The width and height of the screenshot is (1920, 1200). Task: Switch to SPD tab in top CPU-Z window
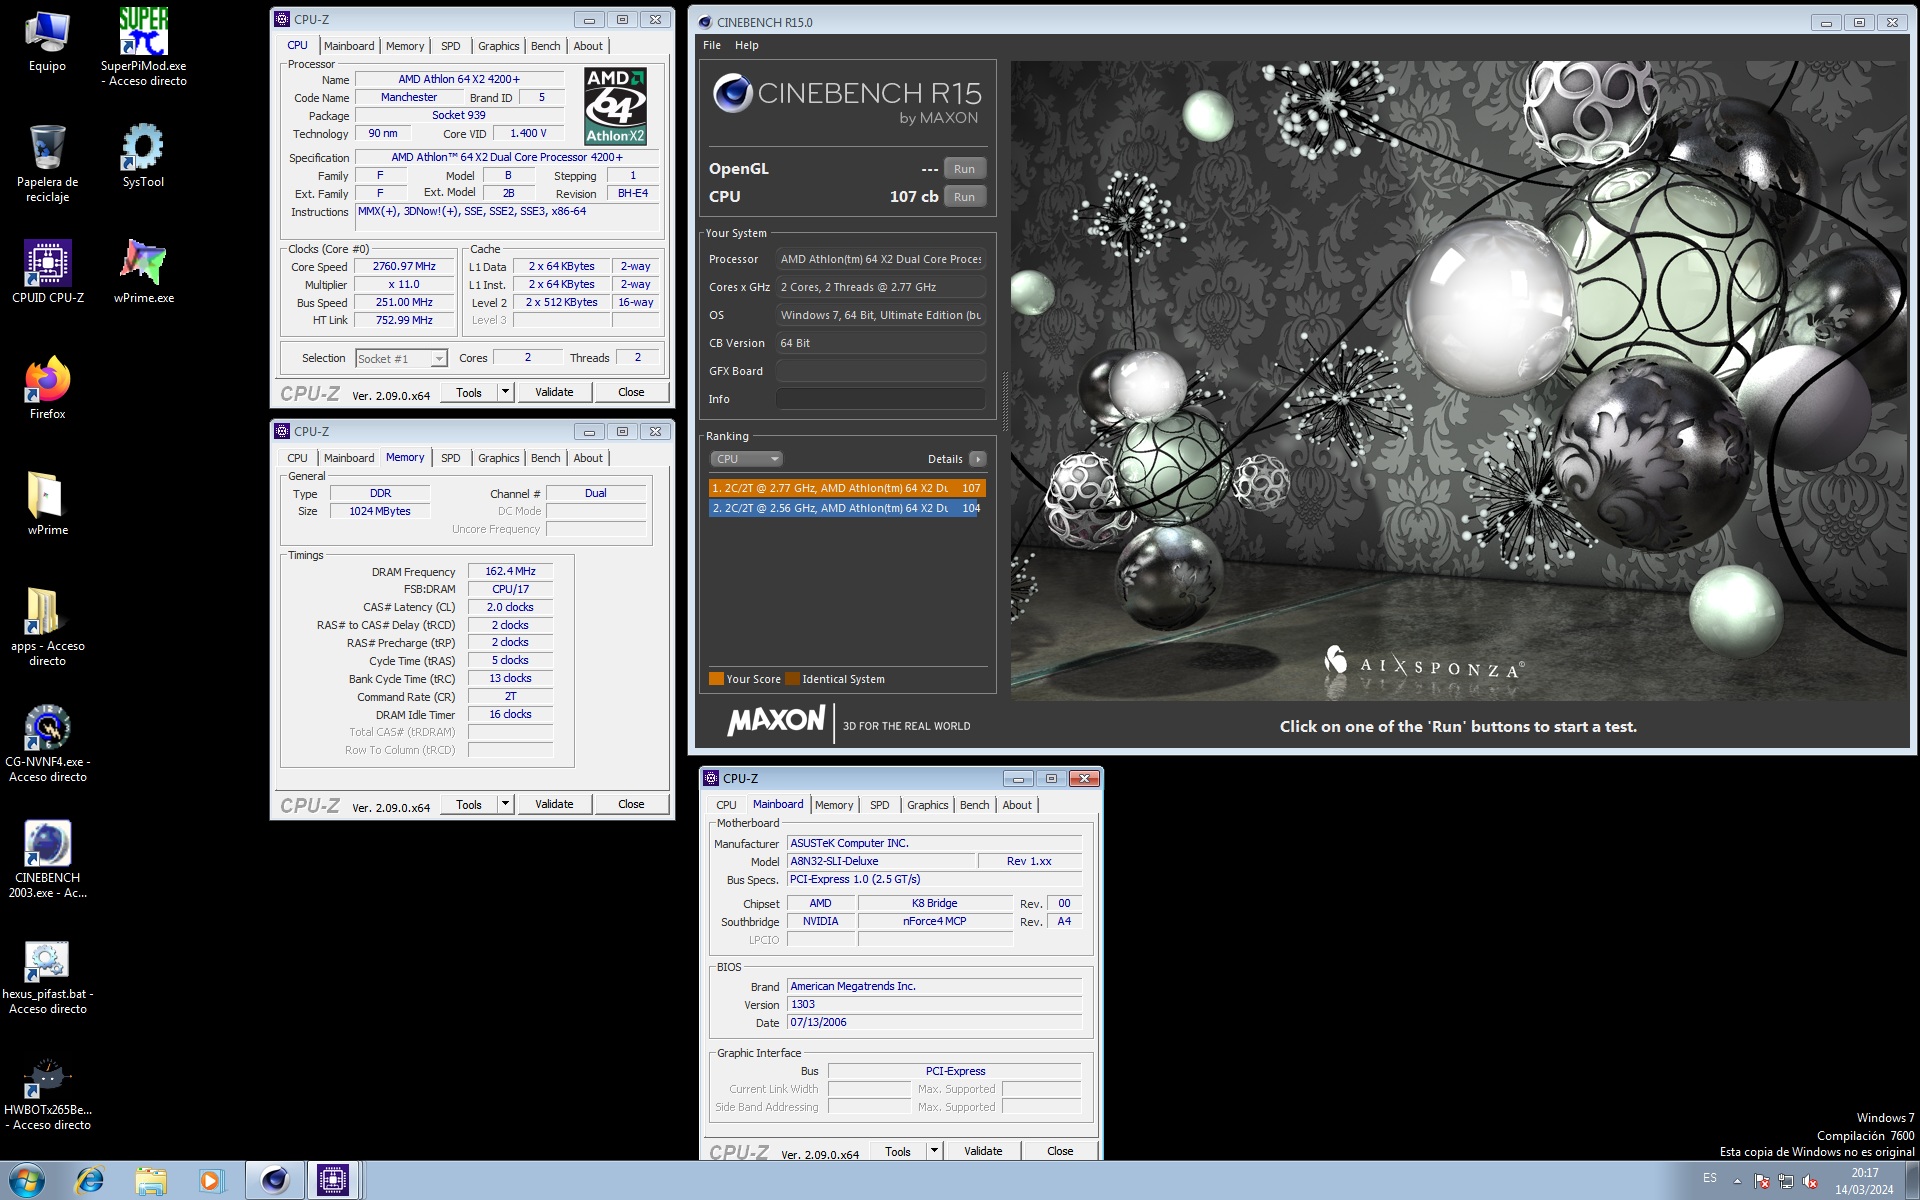click(x=451, y=46)
